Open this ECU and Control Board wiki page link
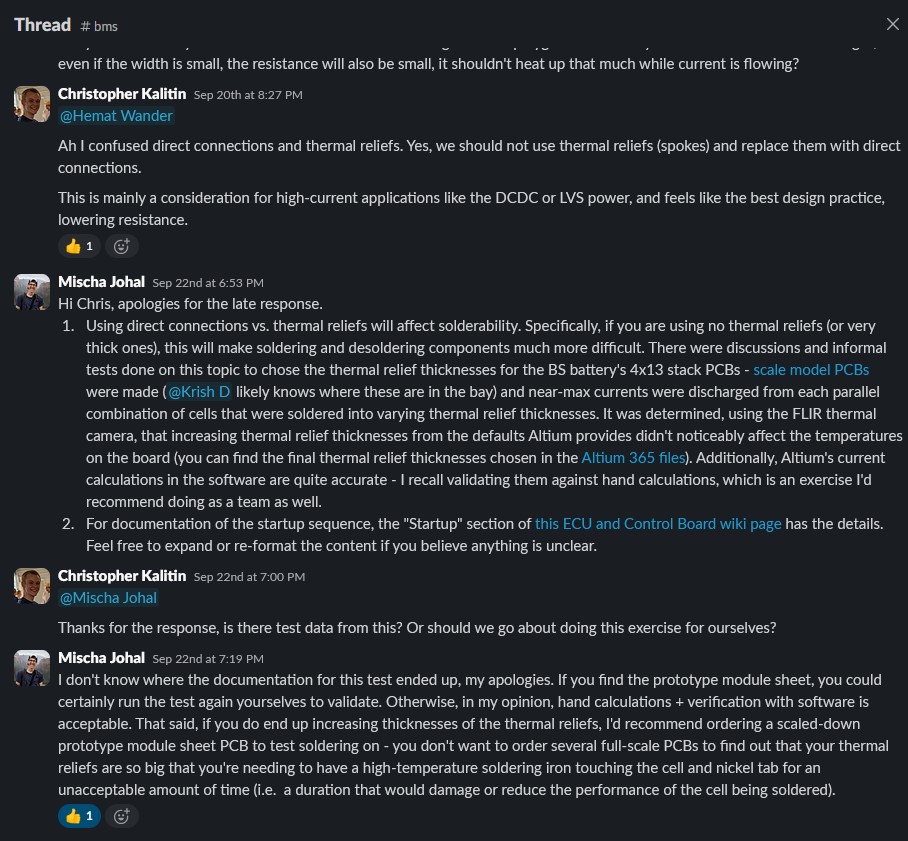Screen dimensions: 908x841 [658, 523]
